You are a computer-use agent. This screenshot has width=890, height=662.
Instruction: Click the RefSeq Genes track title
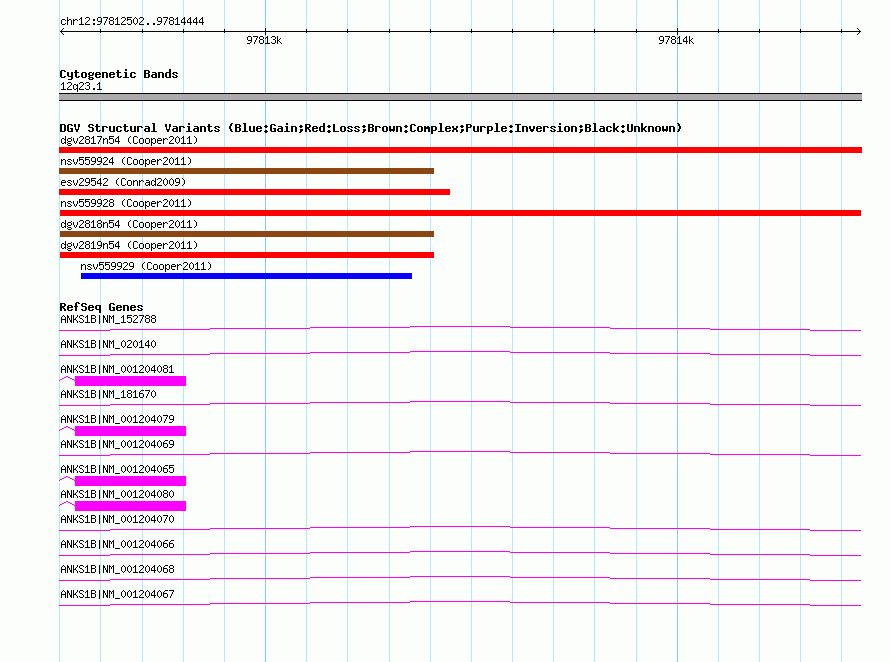point(102,307)
